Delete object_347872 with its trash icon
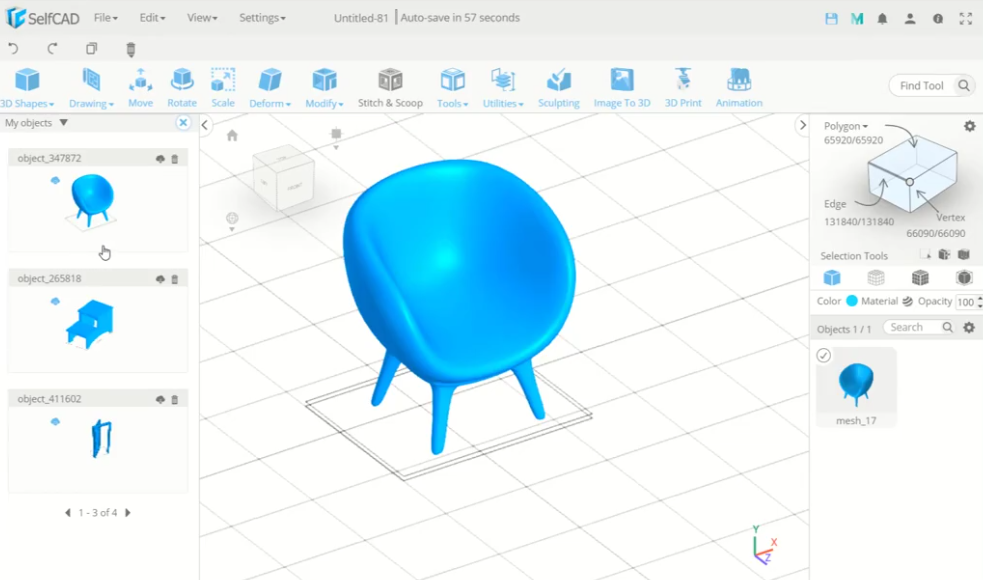The height and width of the screenshot is (580, 983). point(175,159)
